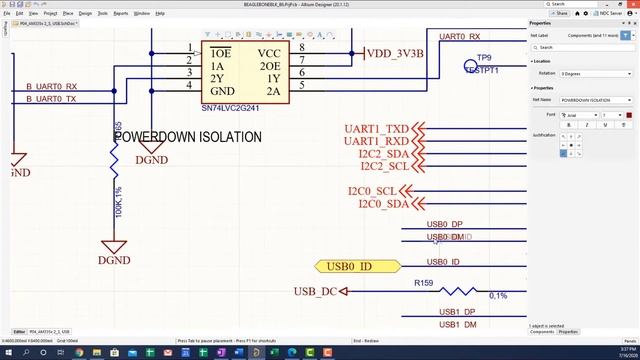This screenshot has width=640, height=360.
Task: Click the Home icon in the title bar
Action: click(577, 13)
